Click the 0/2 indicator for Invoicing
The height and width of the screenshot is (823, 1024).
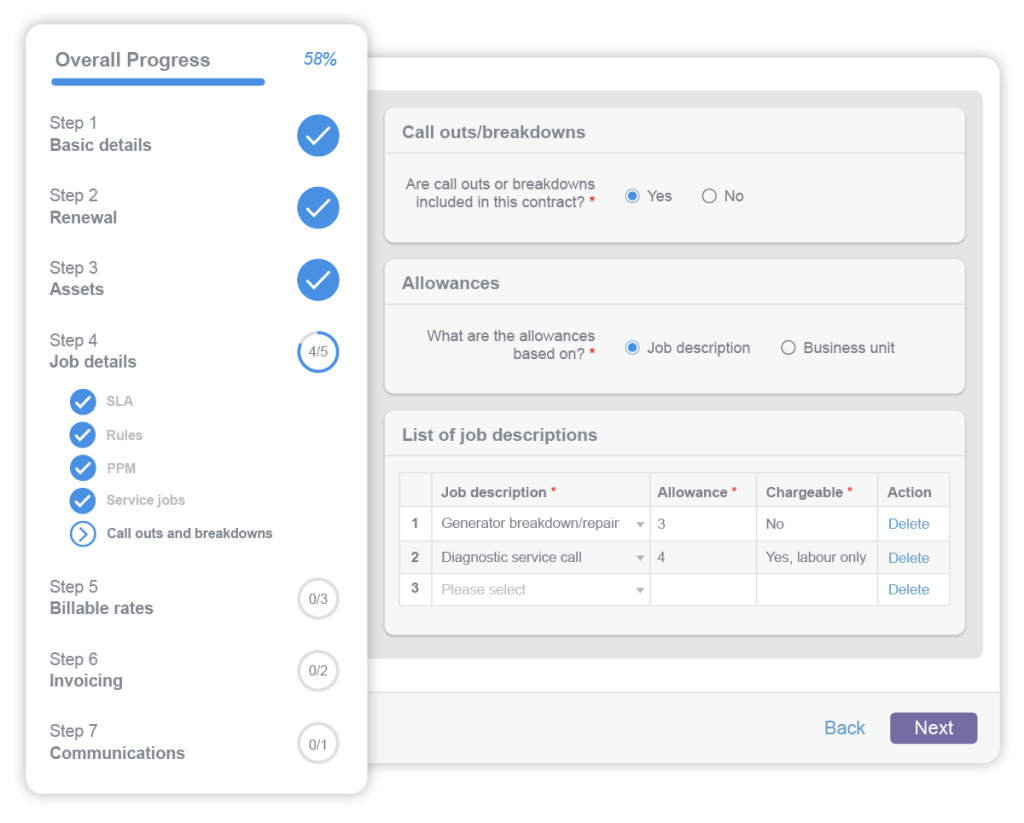coord(318,671)
